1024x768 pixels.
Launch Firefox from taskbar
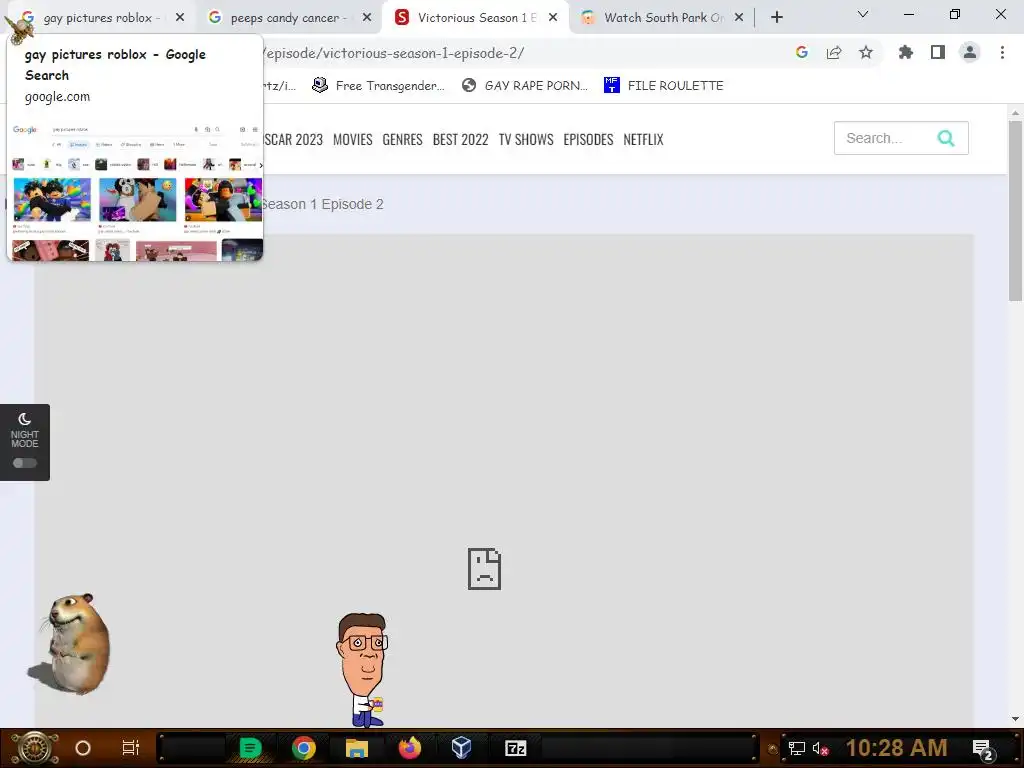(x=409, y=748)
